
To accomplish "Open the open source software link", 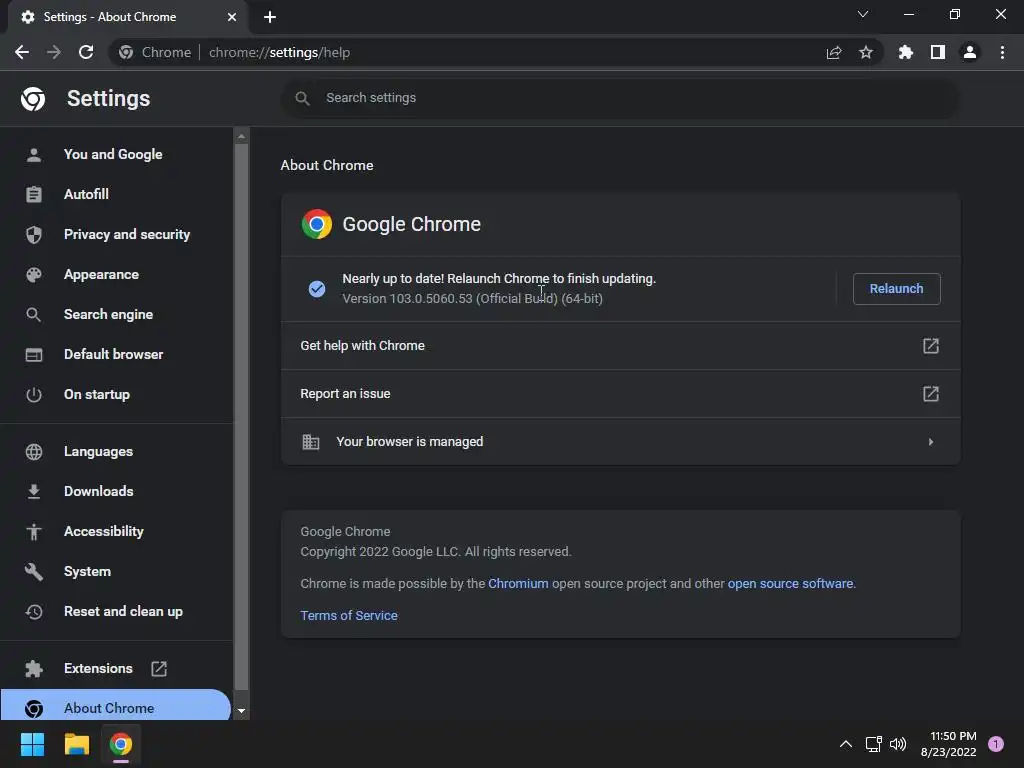I will click(x=790, y=583).
